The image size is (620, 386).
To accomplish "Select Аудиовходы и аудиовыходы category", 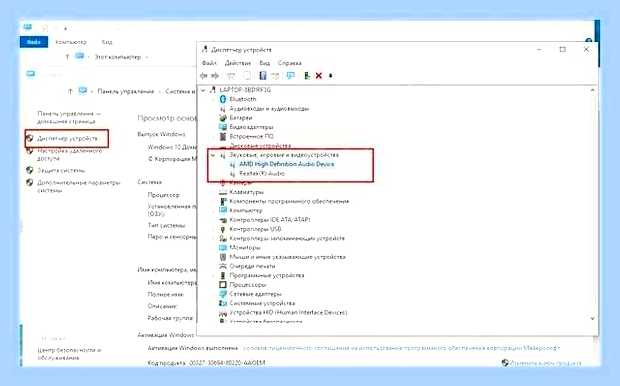I will tap(269, 108).
